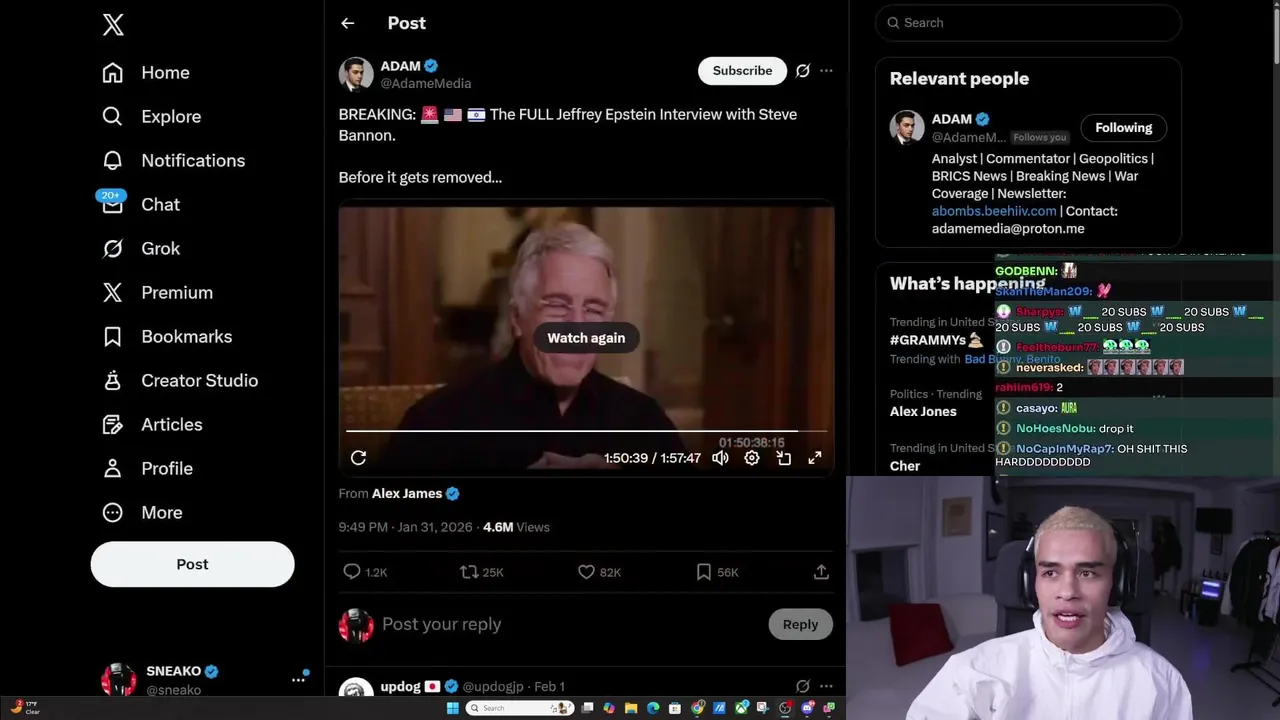
Task: Click the Bookmarks ribbon icon in sidebar
Action: pyautogui.click(x=113, y=336)
